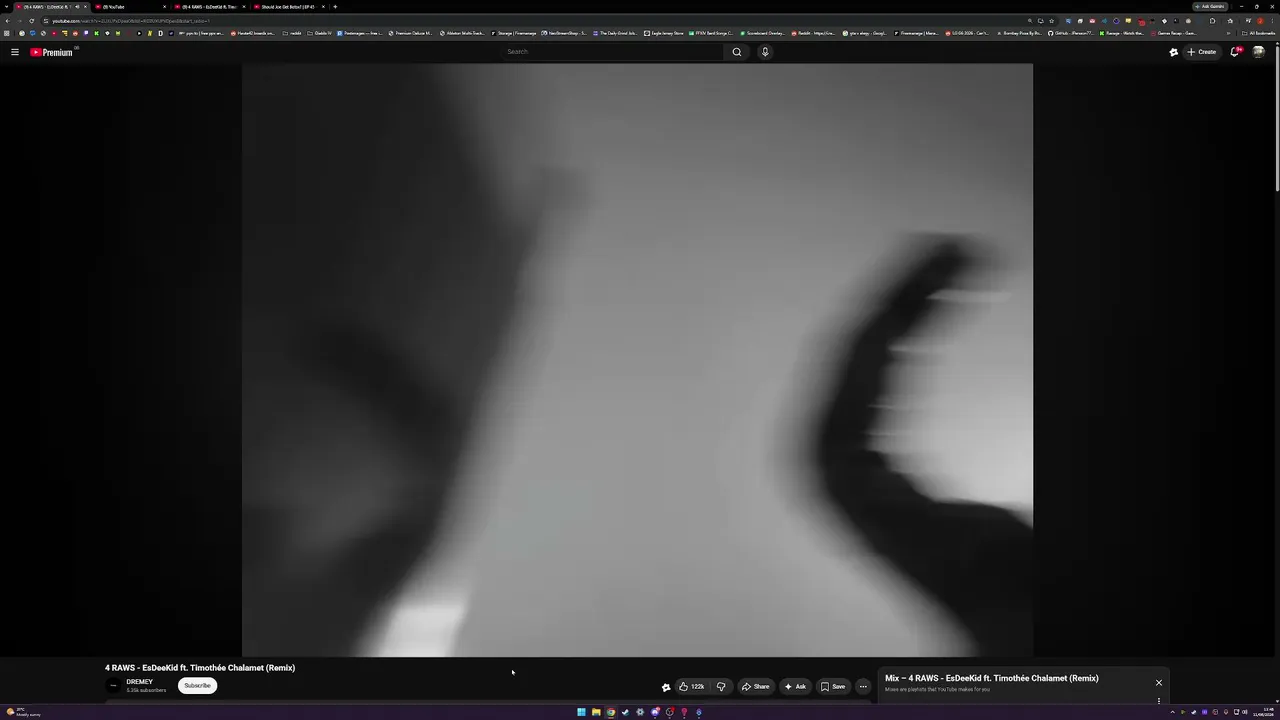Click the Ask Gemini button
This screenshot has height=720, width=1280.
point(1210,7)
